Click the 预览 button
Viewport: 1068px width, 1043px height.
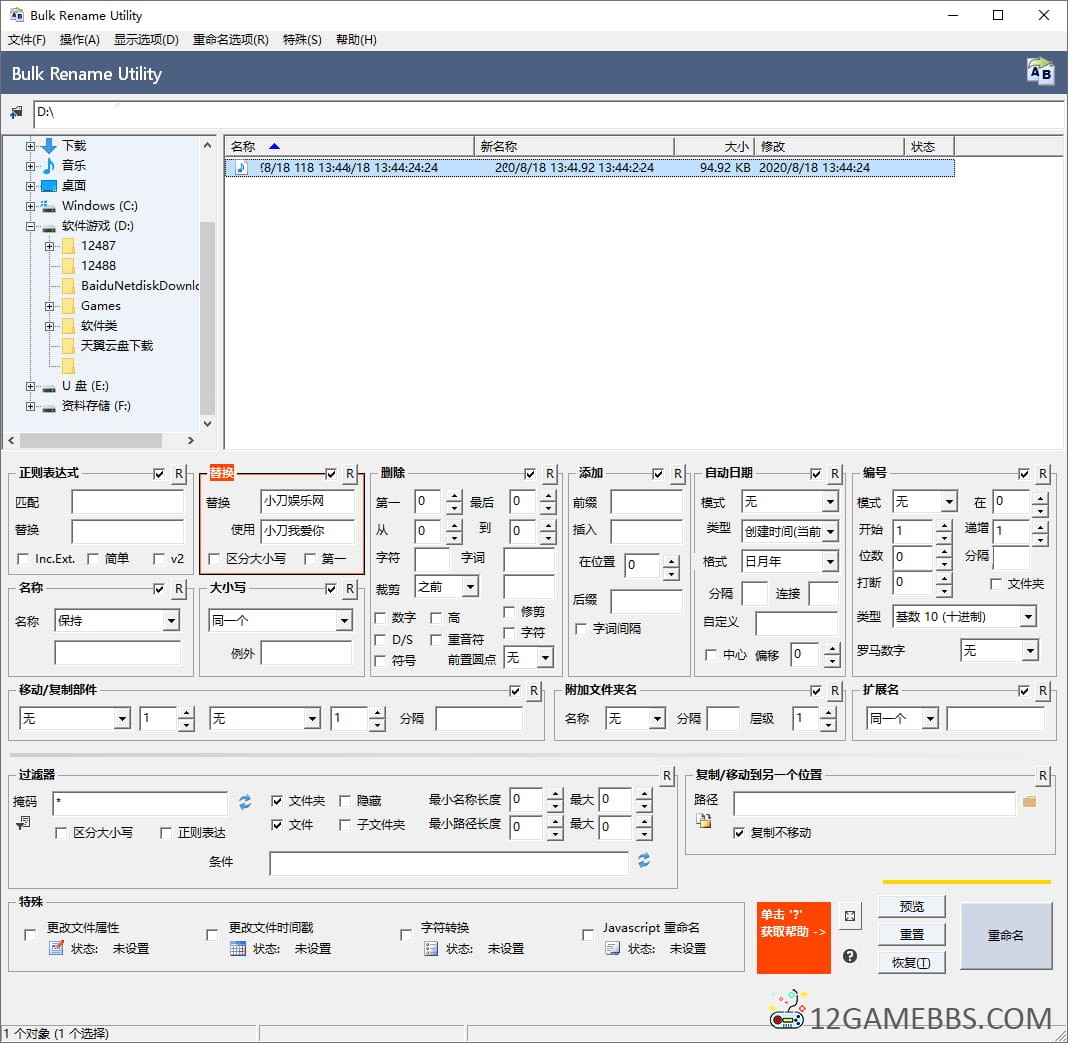pyautogui.click(x=911, y=907)
